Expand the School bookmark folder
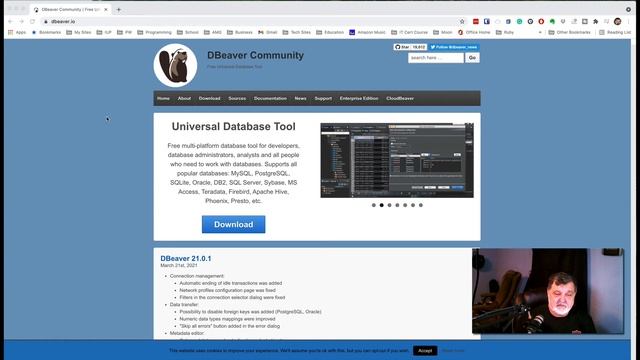 pyautogui.click(x=188, y=32)
